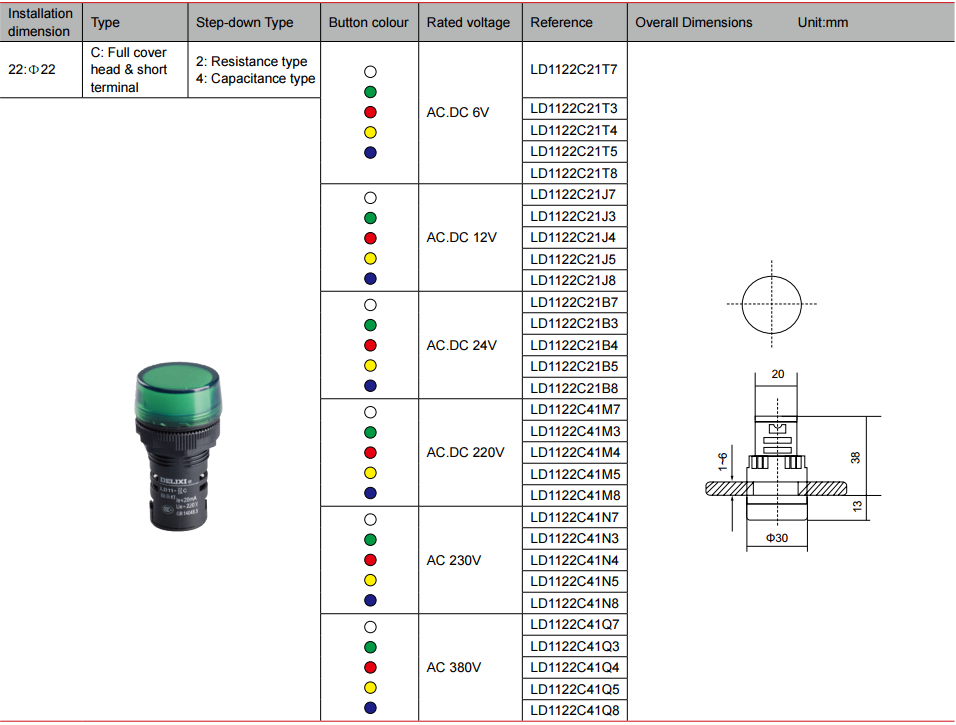The height and width of the screenshot is (725, 956).
Task: Select reference LD1122C21B7
Action: (x=574, y=302)
